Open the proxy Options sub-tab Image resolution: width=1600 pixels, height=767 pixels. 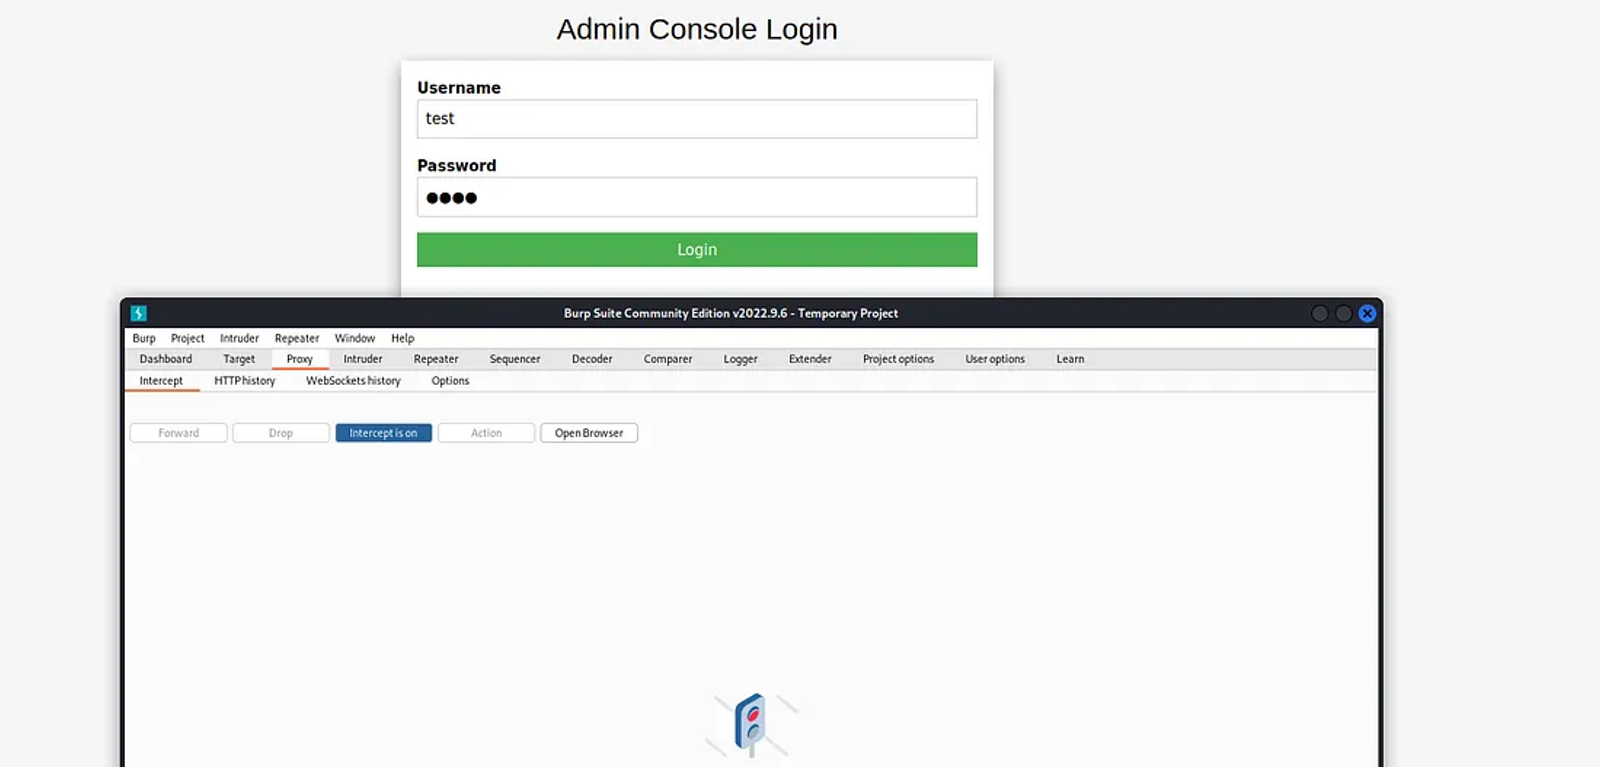click(x=450, y=381)
